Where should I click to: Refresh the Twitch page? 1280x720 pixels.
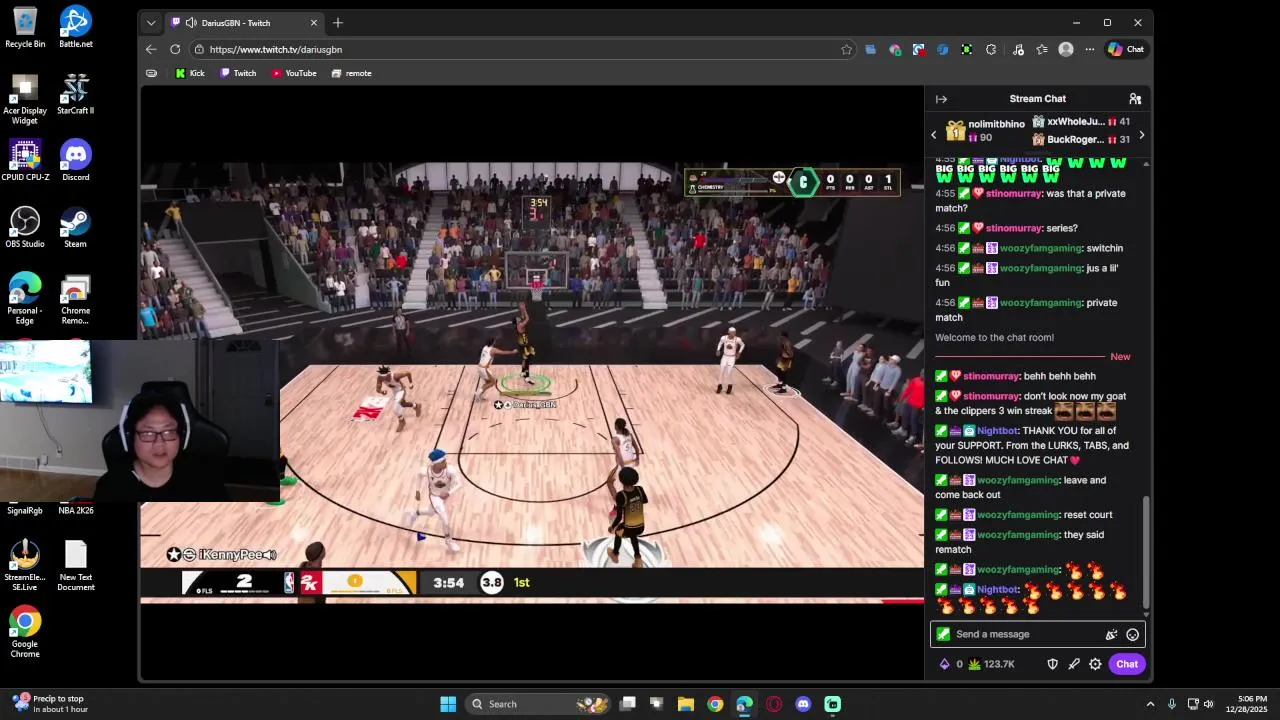[175, 49]
